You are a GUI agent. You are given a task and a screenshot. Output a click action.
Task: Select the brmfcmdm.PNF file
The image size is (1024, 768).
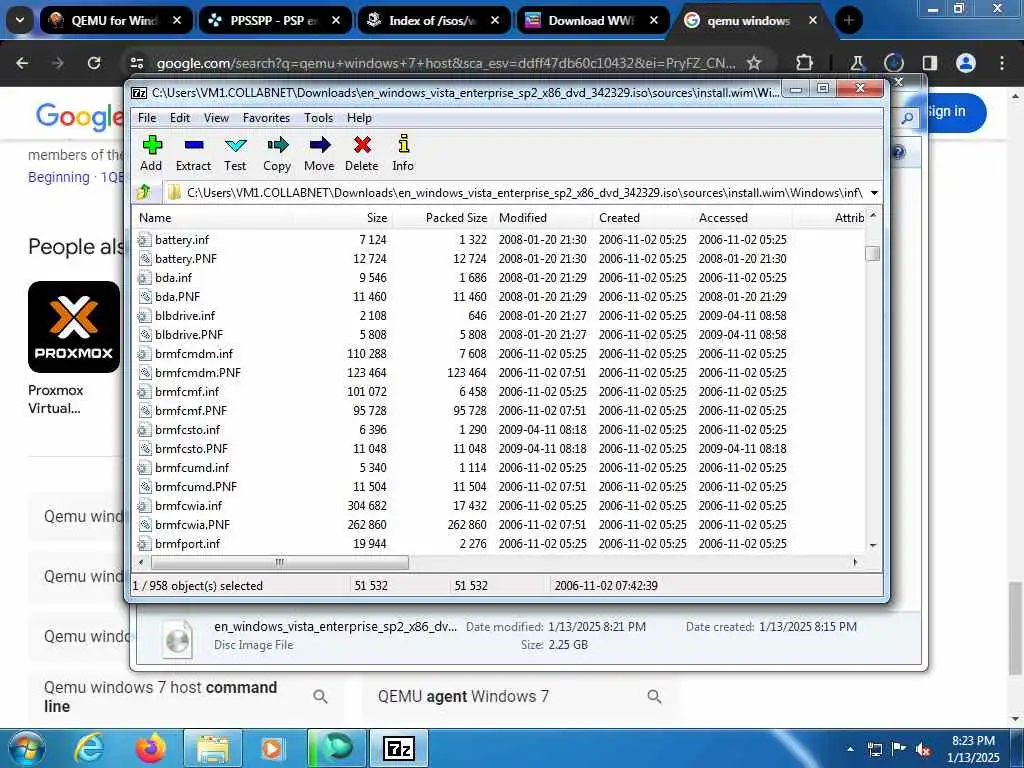click(198, 372)
